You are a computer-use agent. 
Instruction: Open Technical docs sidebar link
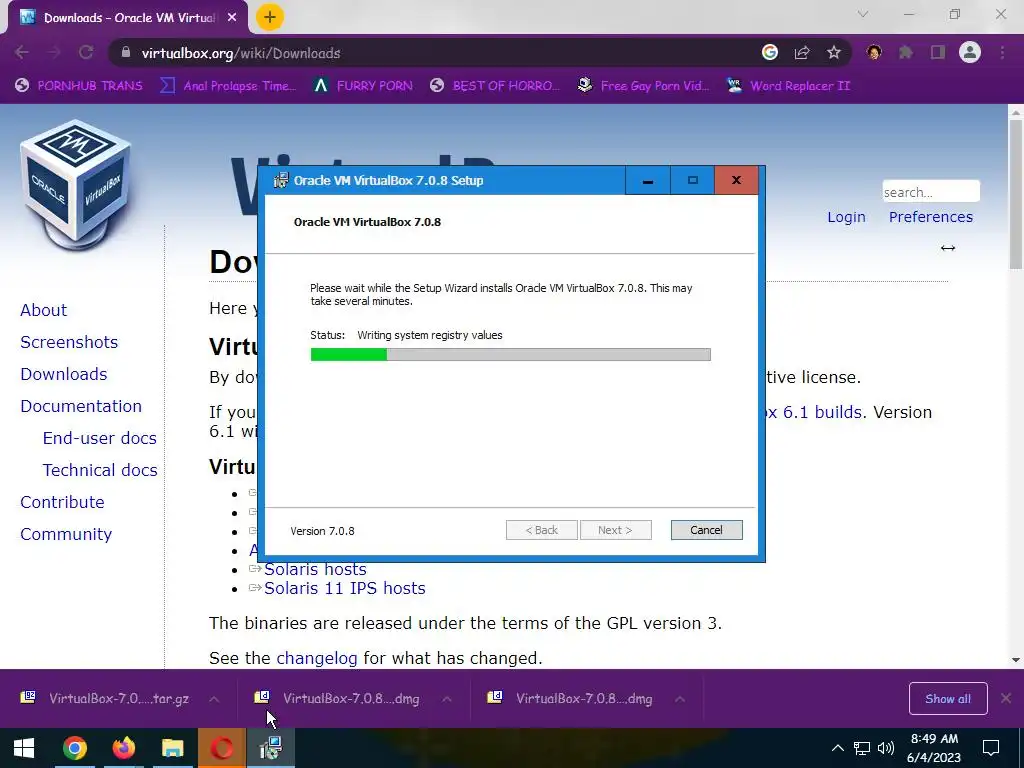[x=100, y=470]
